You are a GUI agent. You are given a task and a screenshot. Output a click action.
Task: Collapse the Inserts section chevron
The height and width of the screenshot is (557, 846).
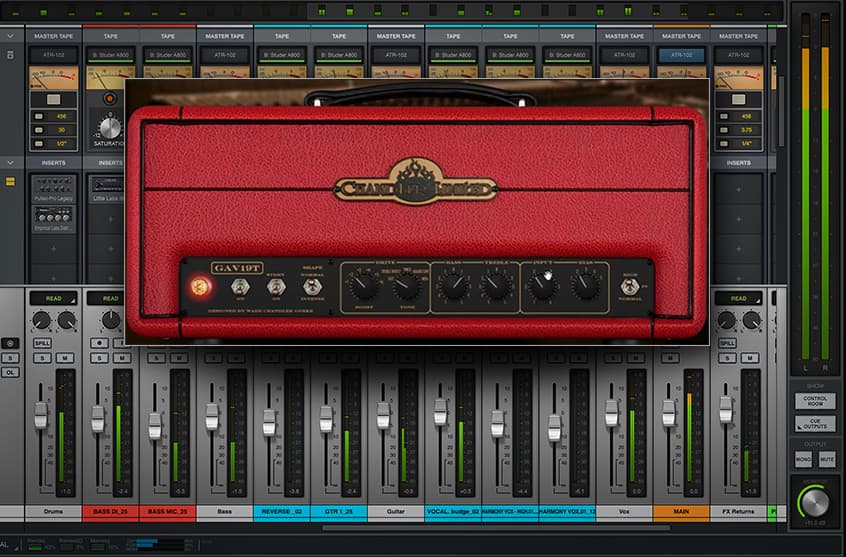click(x=11, y=162)
